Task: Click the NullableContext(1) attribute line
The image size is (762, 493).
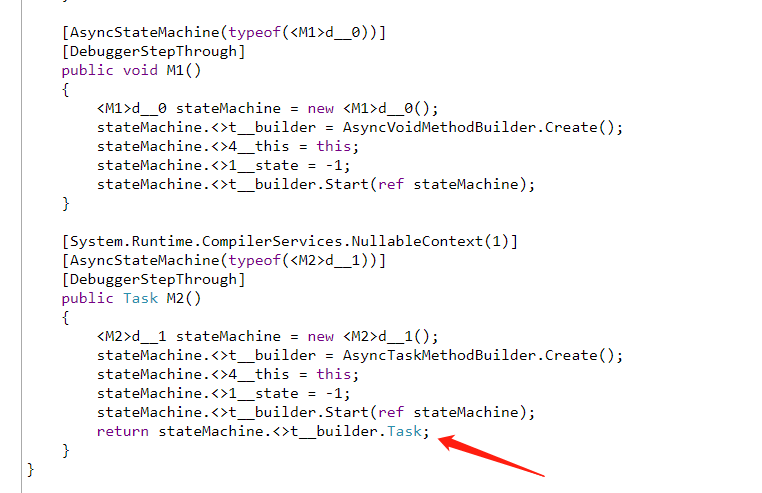Action: [x=290, y=242]
